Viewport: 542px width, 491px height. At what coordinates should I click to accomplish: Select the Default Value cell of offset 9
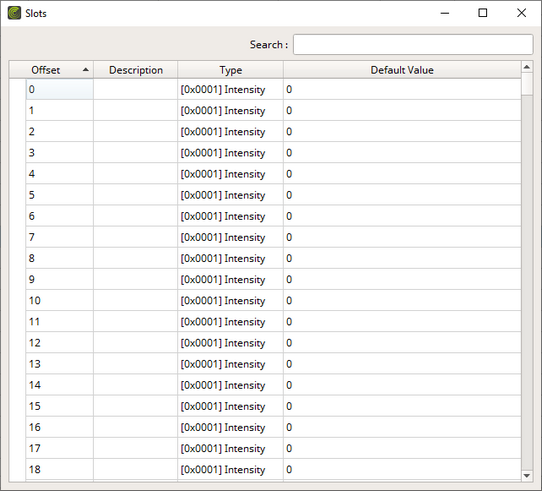pos(402,279)
